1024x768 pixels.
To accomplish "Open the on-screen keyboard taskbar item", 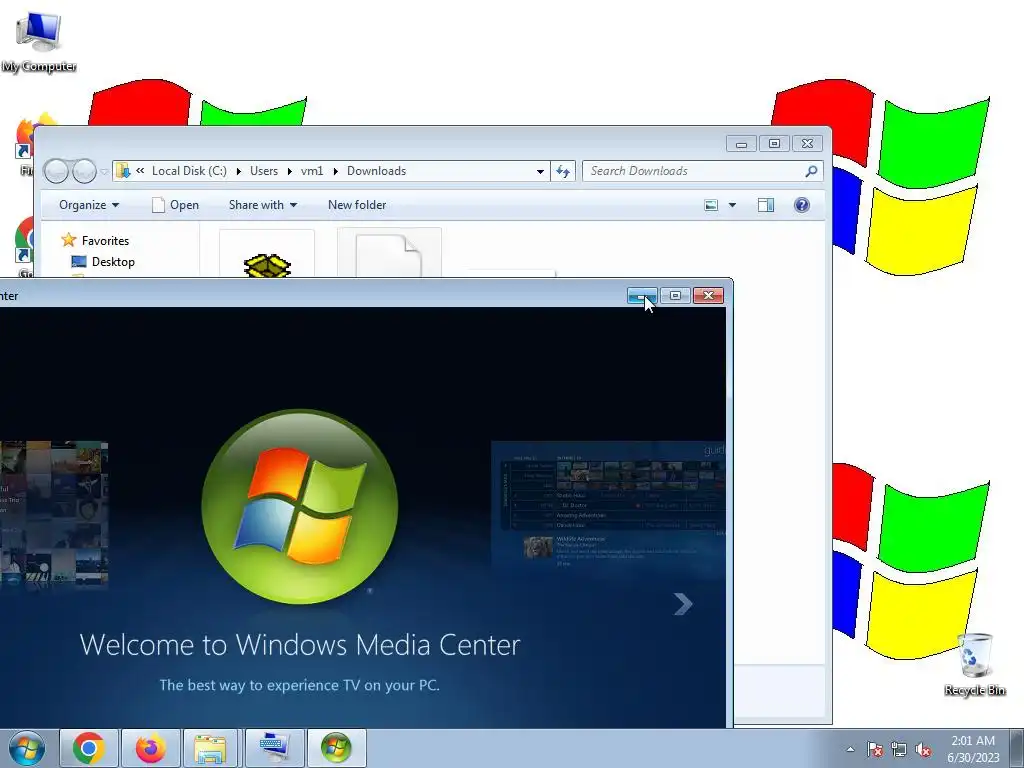I will 274,748.
